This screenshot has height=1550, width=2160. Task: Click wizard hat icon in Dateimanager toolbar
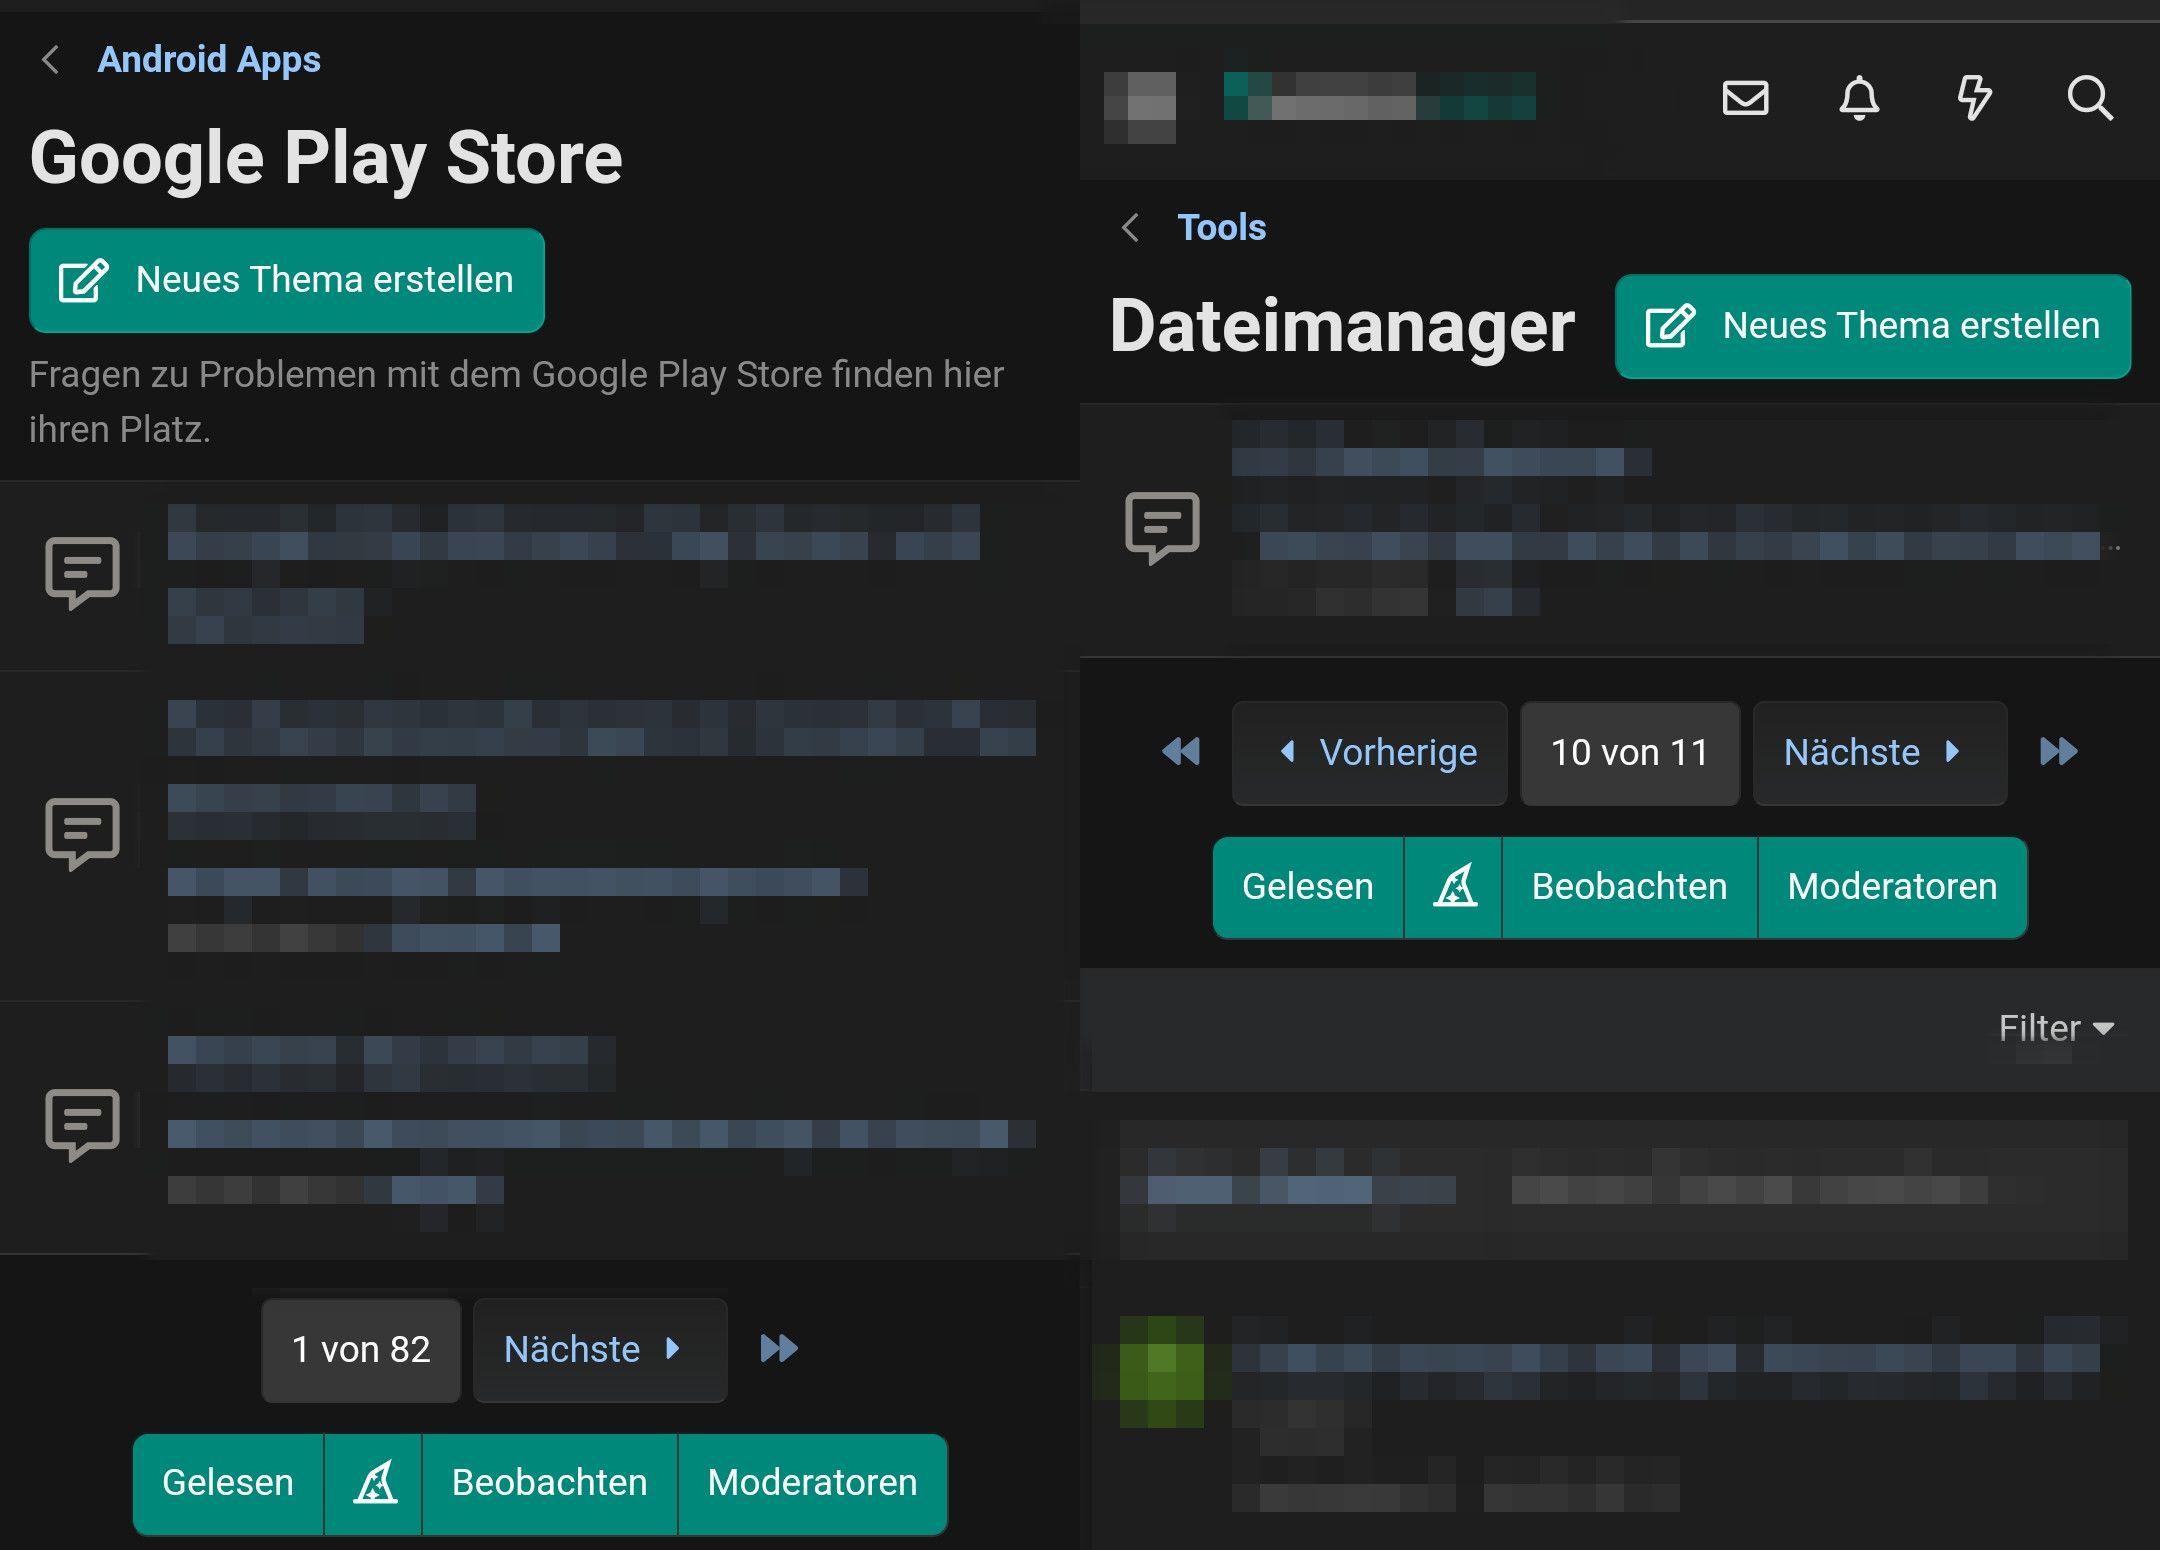pos(1454,888)
